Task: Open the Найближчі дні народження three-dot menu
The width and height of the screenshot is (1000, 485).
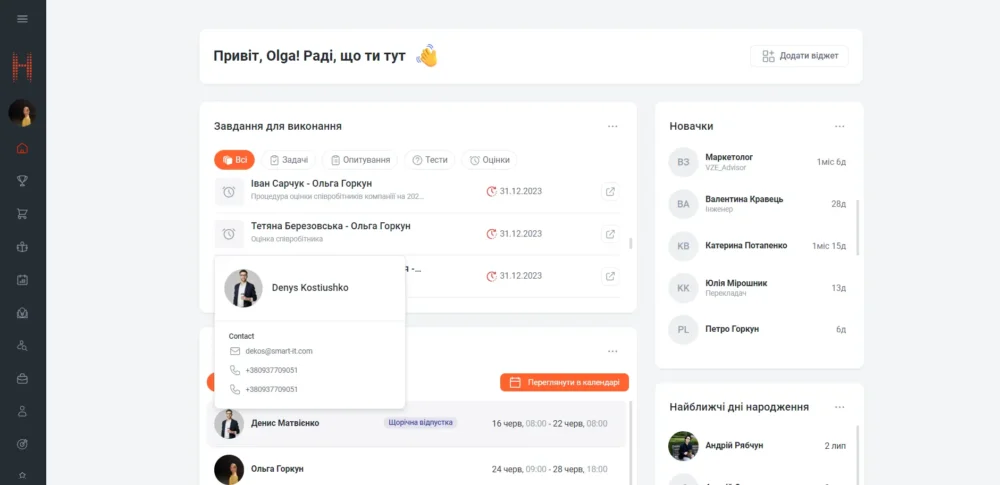Action: point(840,407)
